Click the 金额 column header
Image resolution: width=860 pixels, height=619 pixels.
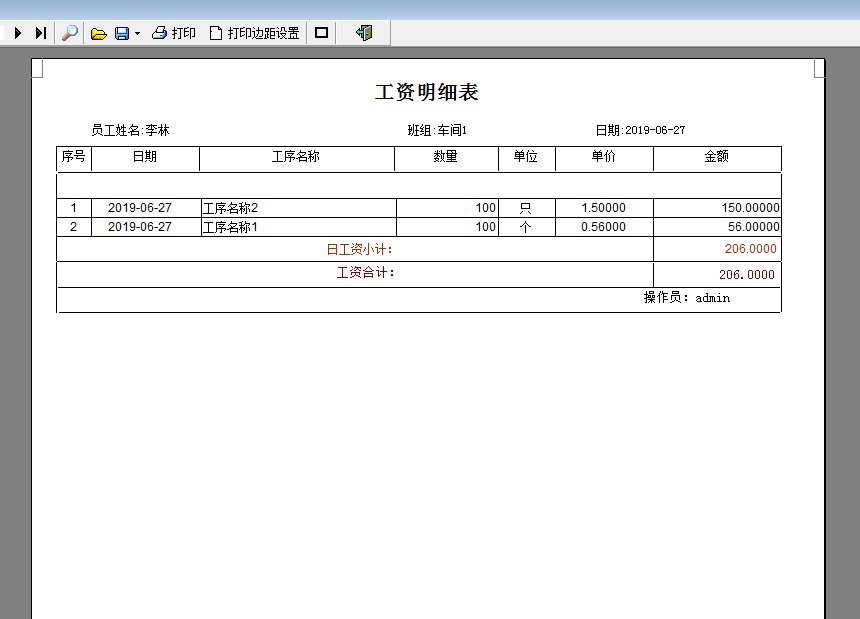[716, 157]
